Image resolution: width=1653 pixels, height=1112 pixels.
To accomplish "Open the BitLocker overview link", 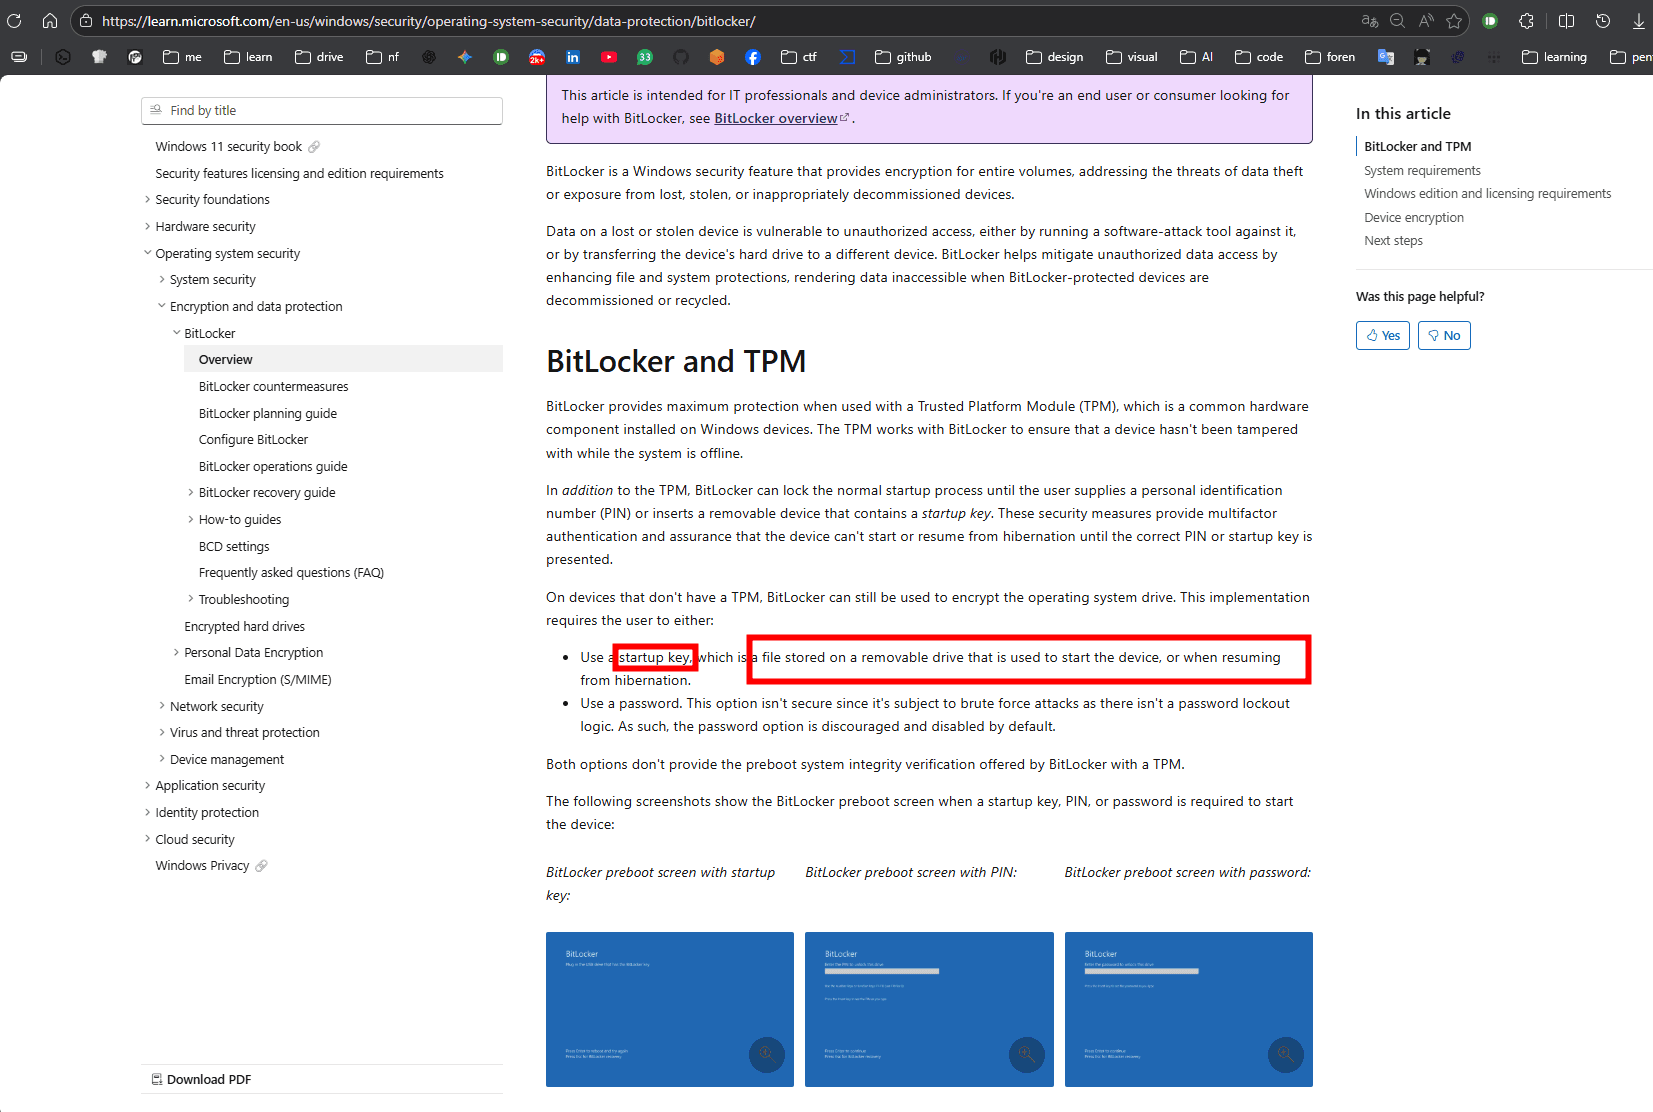I will click(776, 119).
